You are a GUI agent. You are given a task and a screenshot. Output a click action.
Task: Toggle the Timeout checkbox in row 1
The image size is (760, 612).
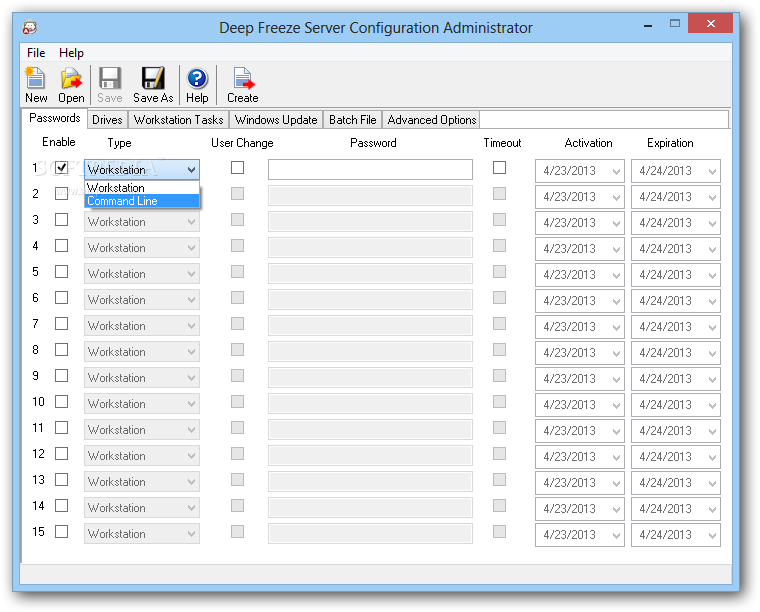499,168
